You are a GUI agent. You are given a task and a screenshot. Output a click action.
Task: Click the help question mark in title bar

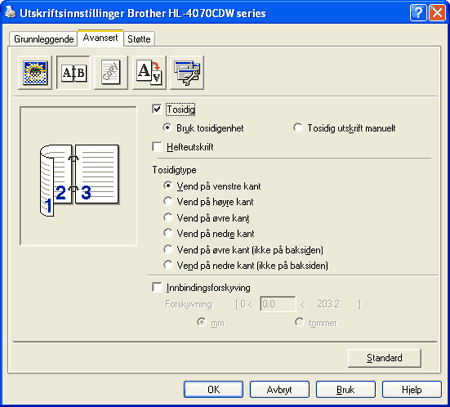point(418,13)
